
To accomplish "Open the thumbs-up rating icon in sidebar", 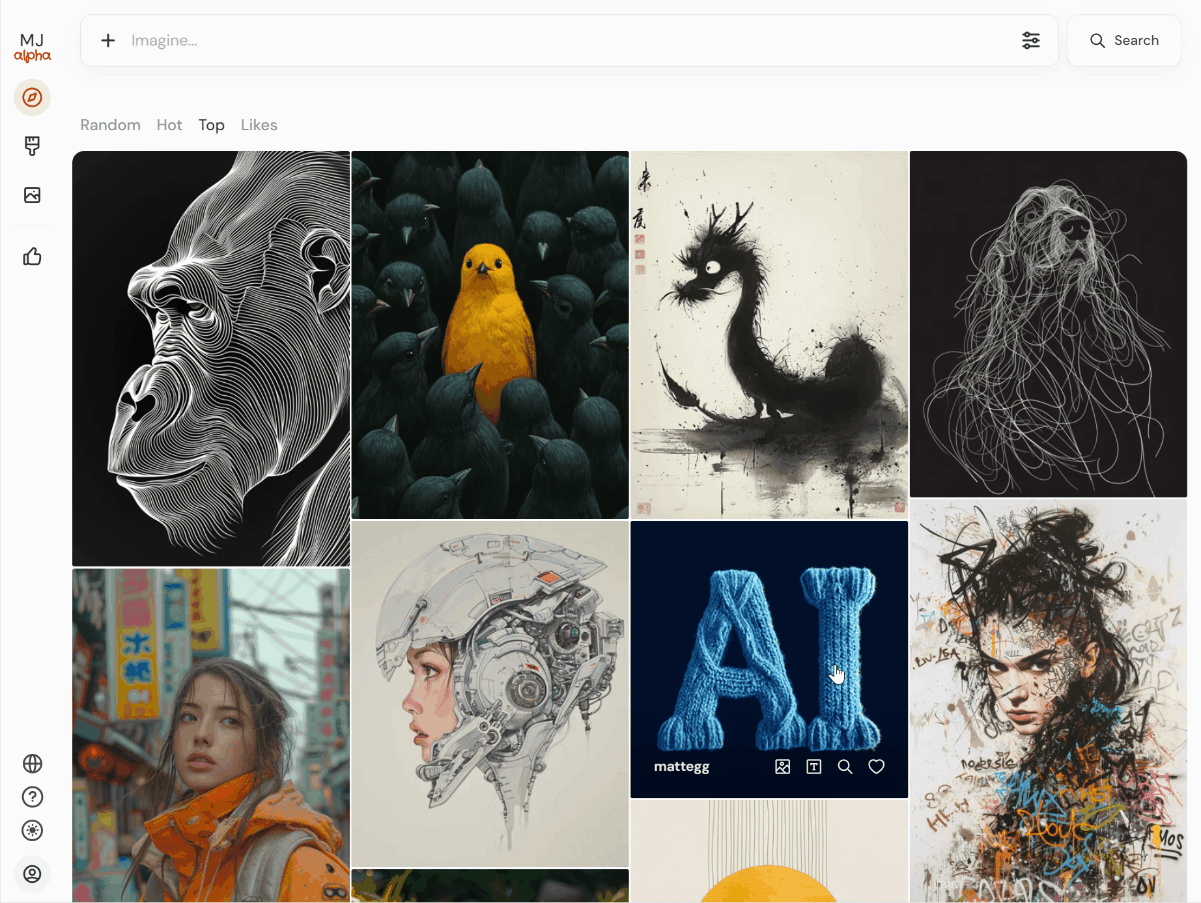I will pos(32,257).
